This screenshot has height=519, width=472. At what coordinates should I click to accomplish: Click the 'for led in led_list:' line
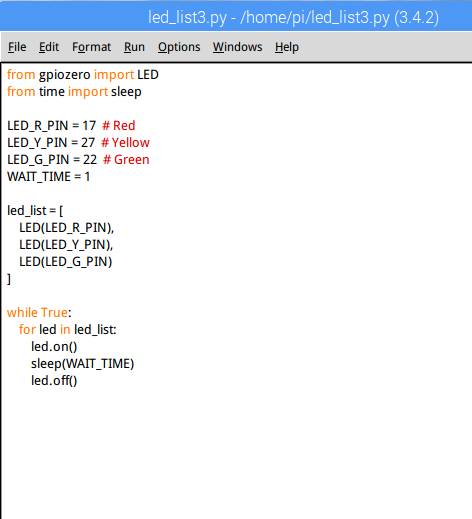coord(68,330)
